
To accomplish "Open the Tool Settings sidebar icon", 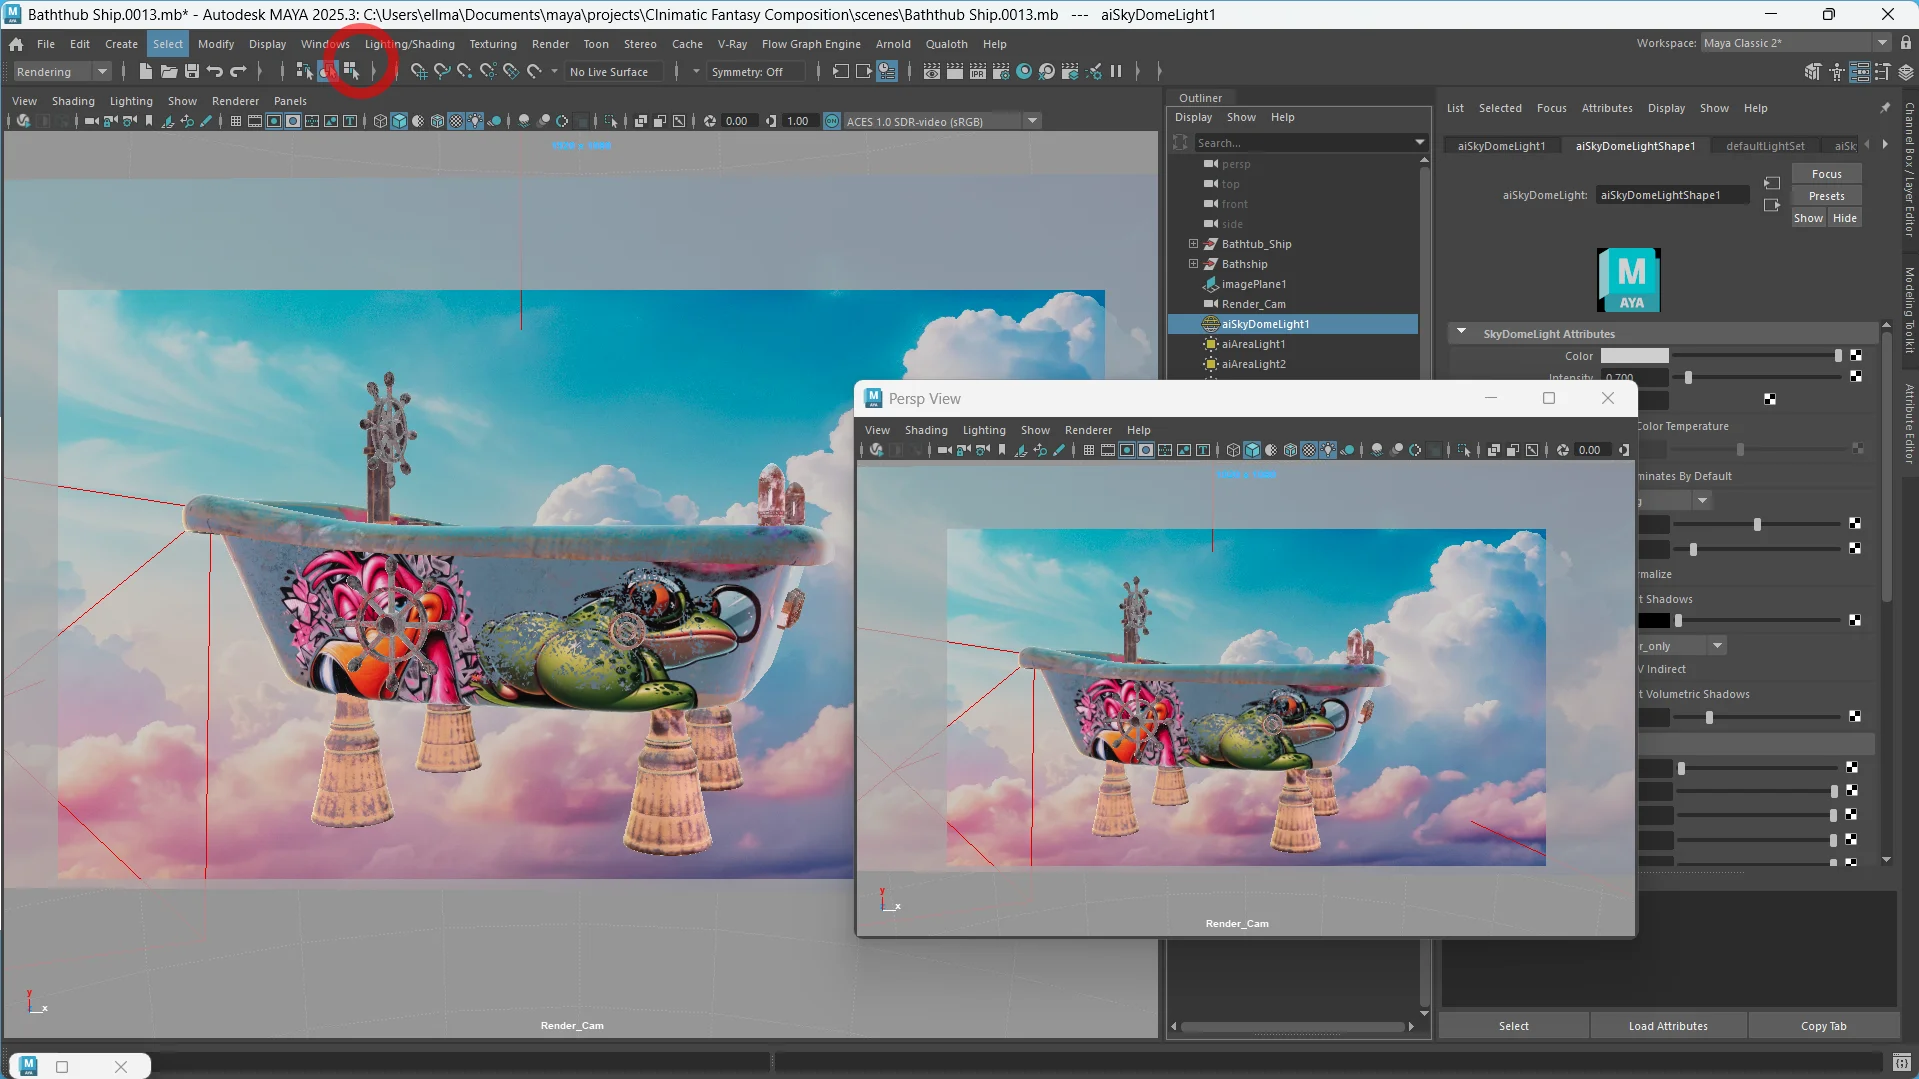I will [x=1882, y=71].
